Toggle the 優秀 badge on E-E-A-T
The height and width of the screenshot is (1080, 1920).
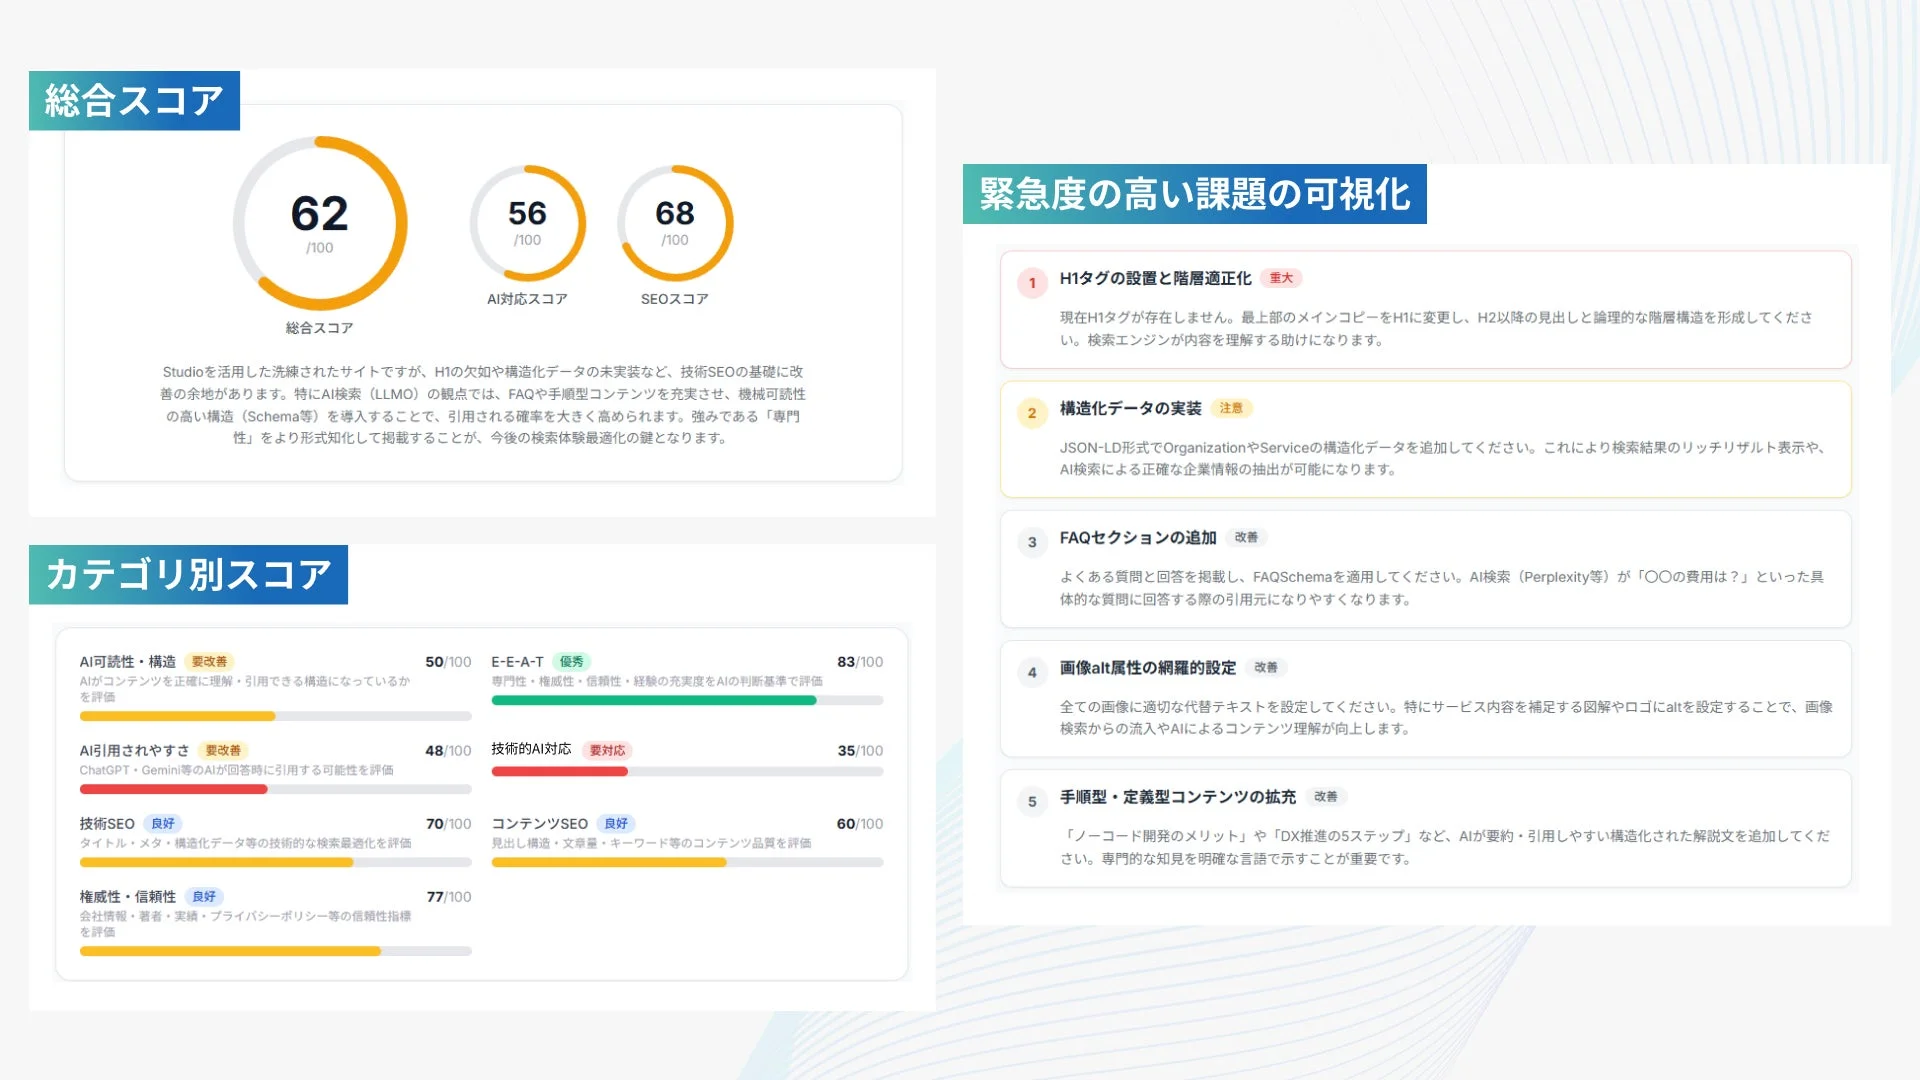pyautogui.click(x=573, y=661)
